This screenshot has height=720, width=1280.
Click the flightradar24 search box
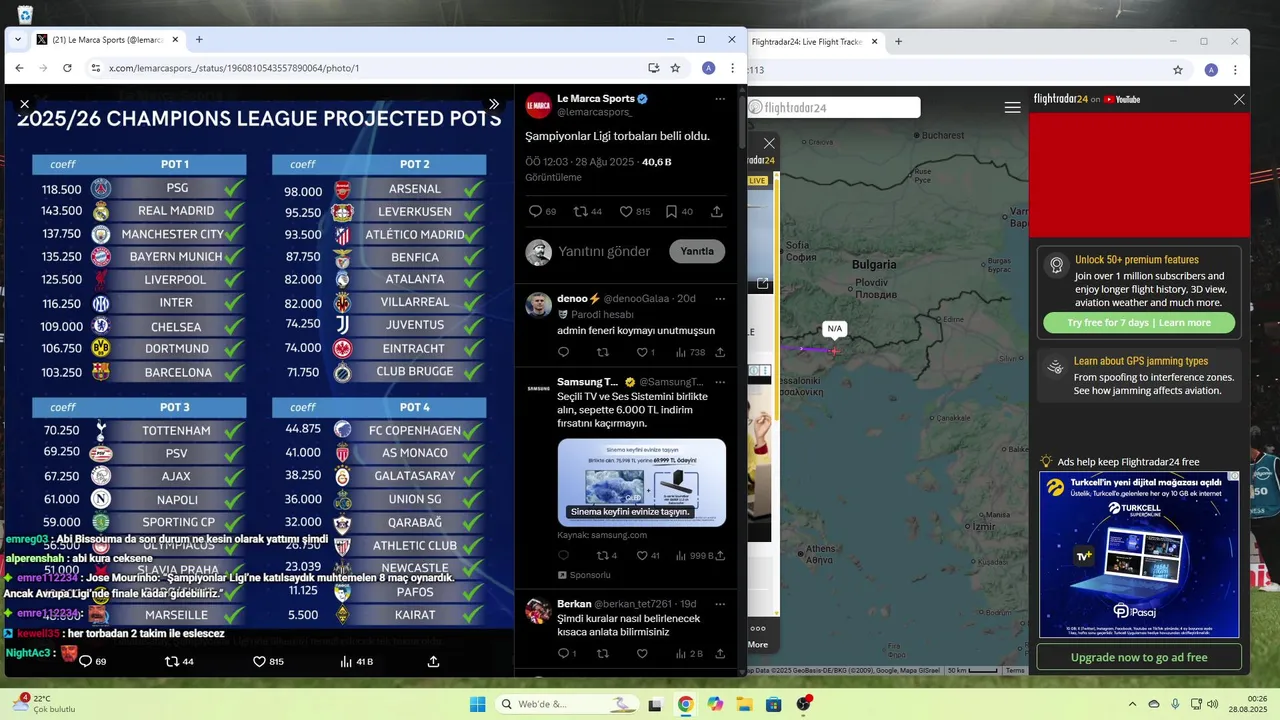(834, 108)
